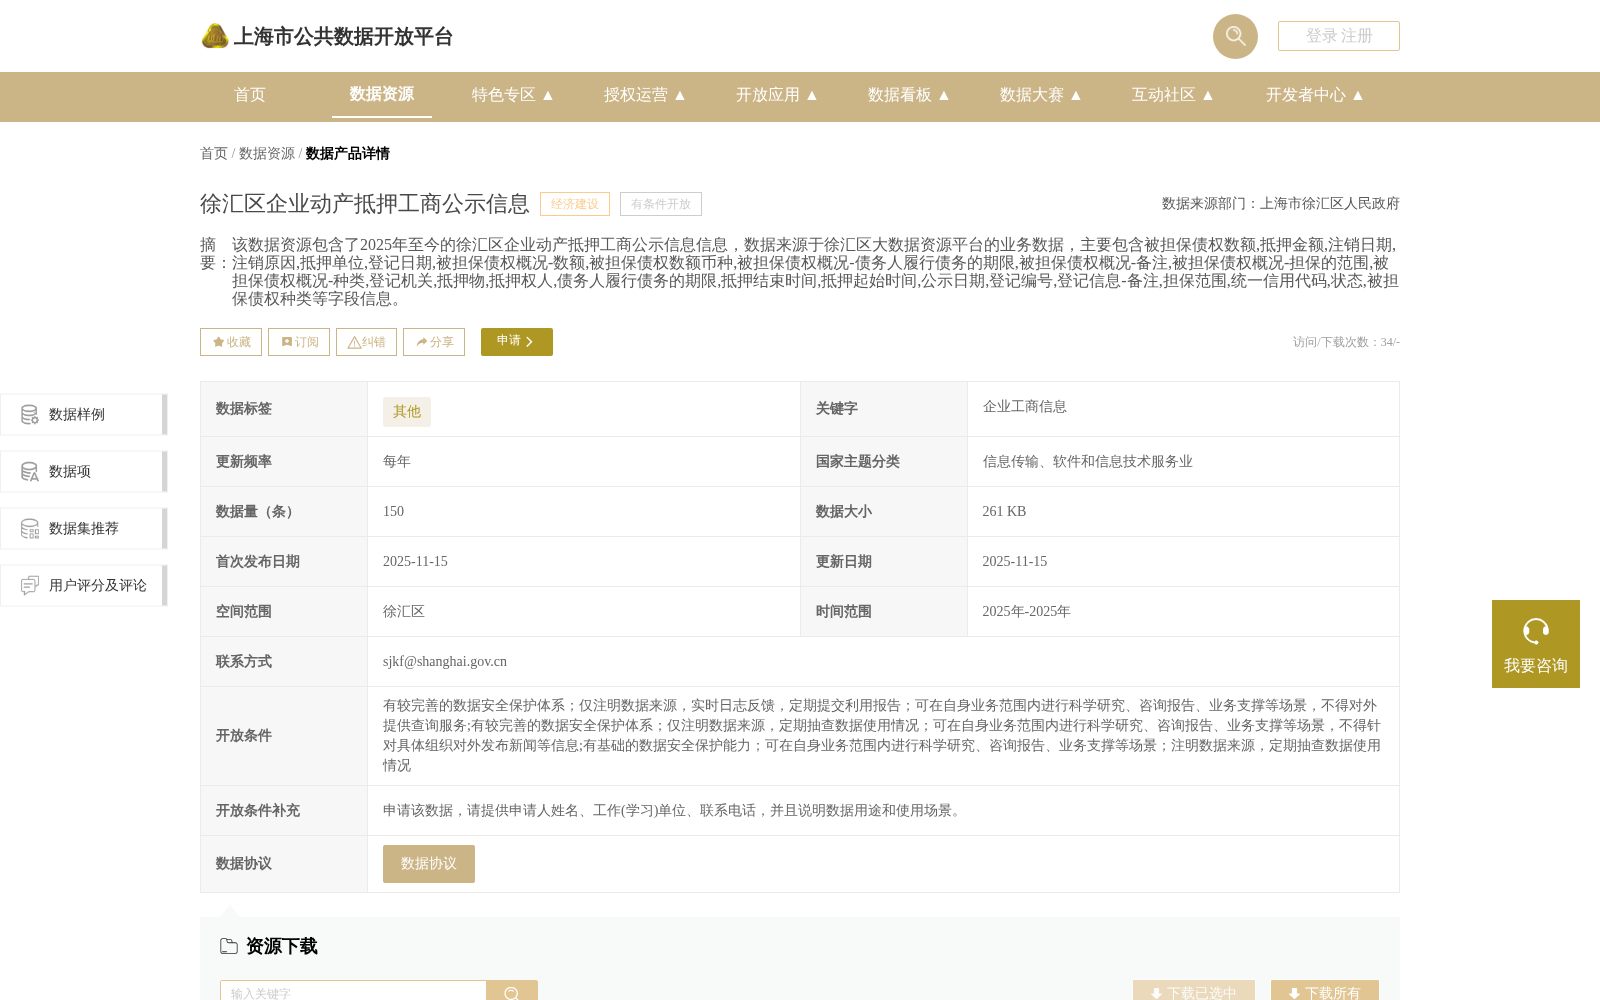
Task: Click the 261 KB size value
Action: [1004, 512]
